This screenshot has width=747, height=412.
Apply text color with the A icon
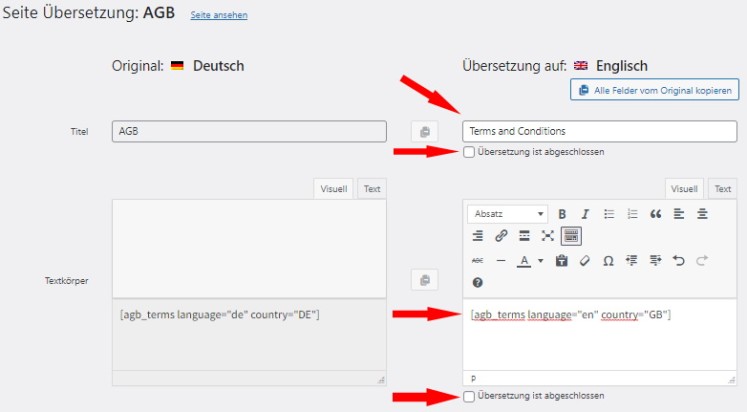pyautogui.click(x=524, y=261)
